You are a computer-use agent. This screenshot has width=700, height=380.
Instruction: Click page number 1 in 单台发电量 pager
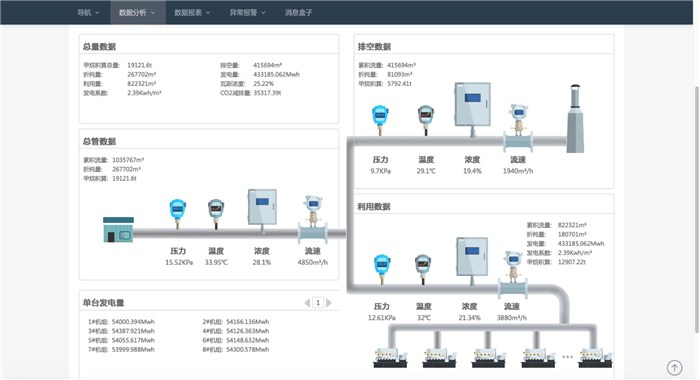pos(318,303)
